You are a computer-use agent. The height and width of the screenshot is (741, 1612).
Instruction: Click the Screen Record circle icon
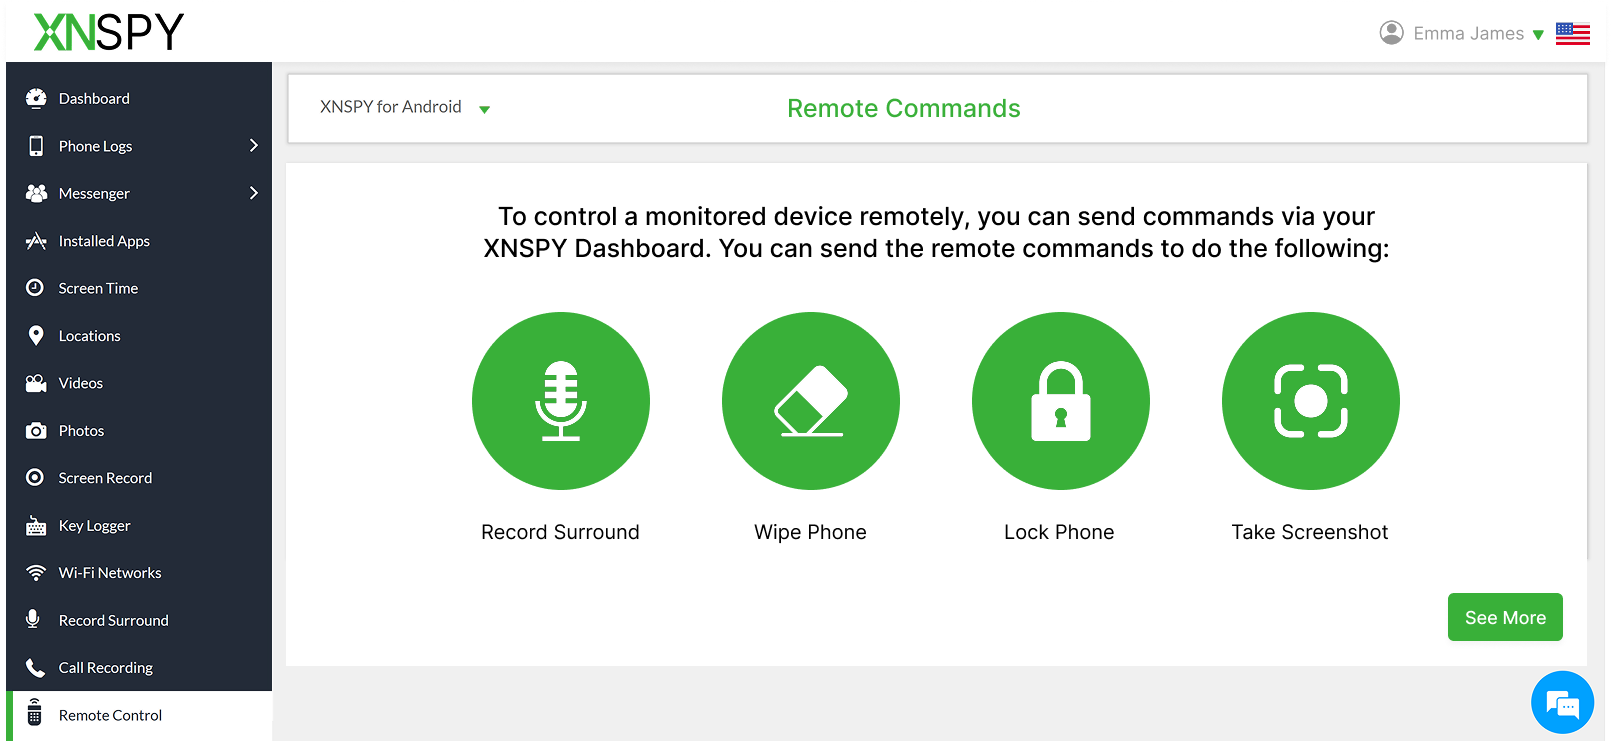pyautogui.click(x=35, y=478)
